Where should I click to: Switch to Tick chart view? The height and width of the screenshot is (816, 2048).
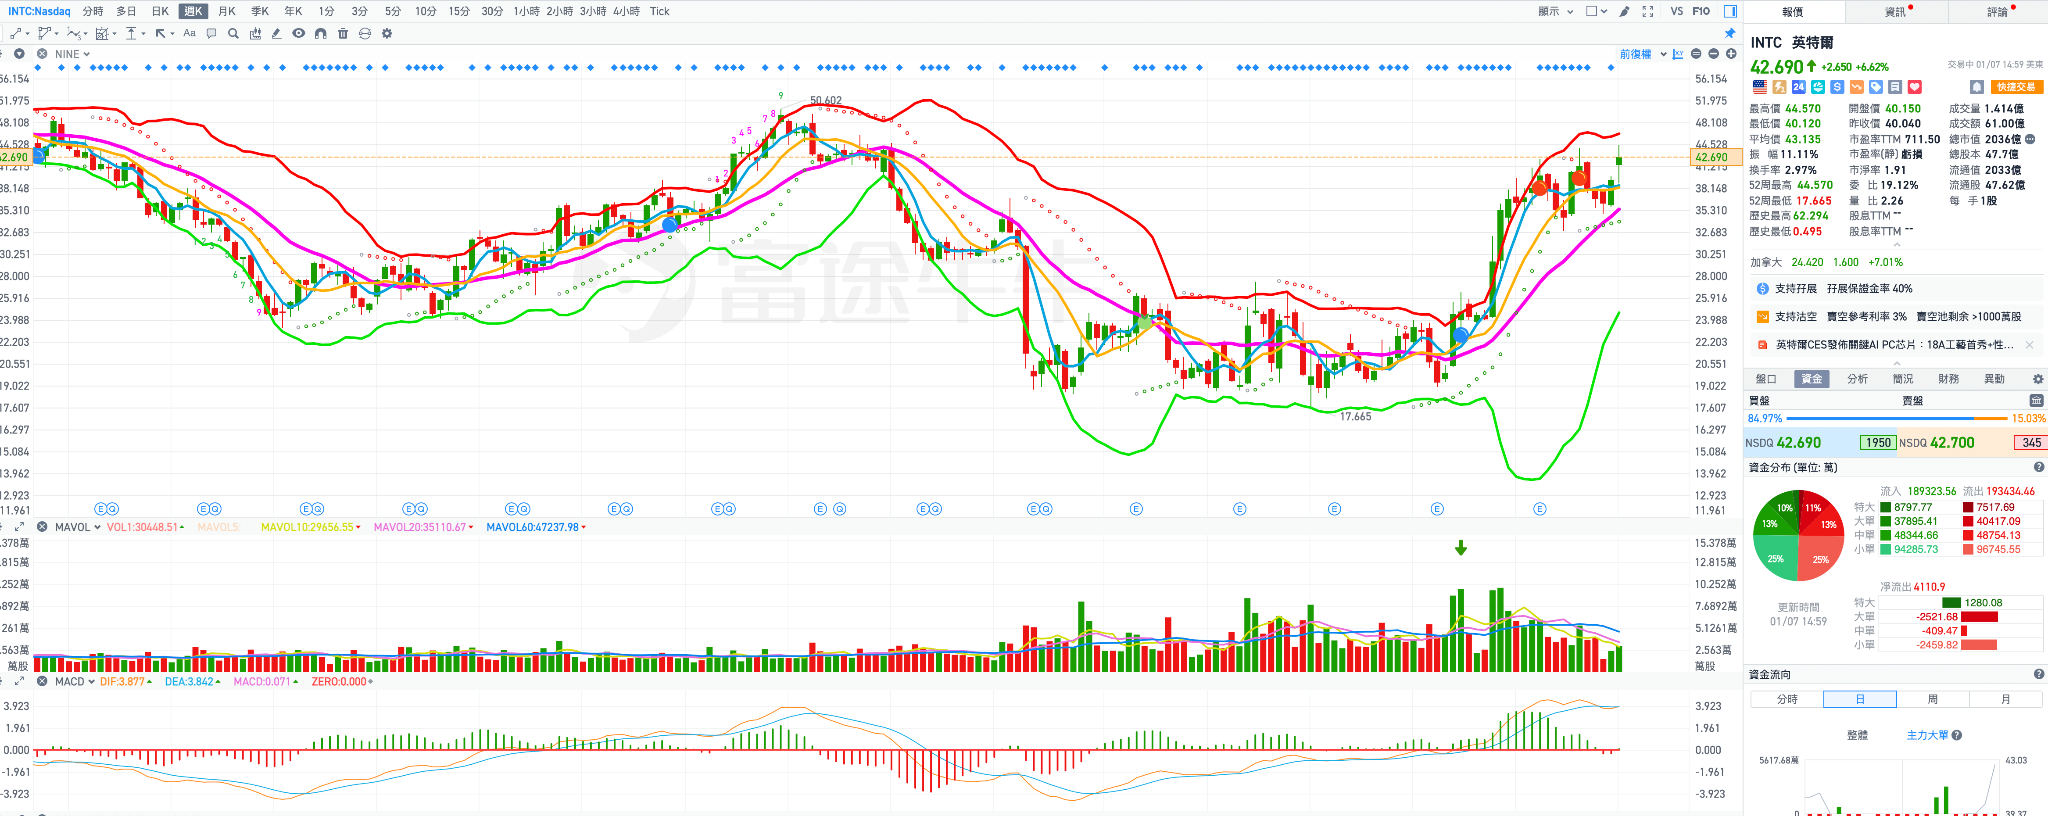click(x=659, y=12)
